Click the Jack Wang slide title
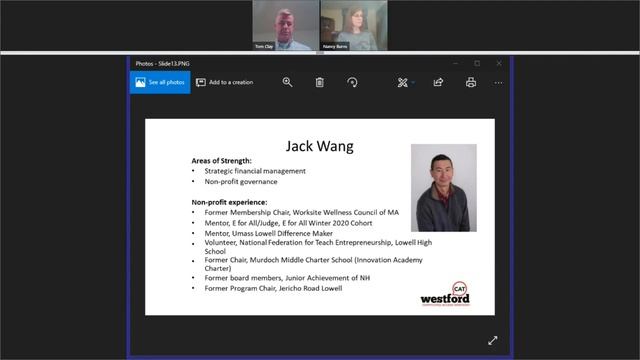 (x=320, y=146)
